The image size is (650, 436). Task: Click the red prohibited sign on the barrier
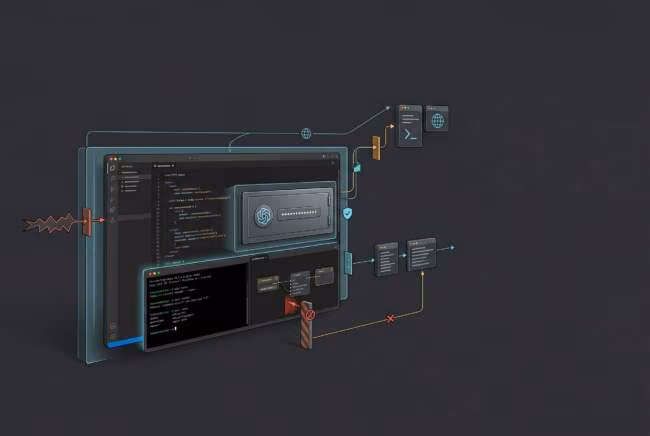(x=309, y=315)
